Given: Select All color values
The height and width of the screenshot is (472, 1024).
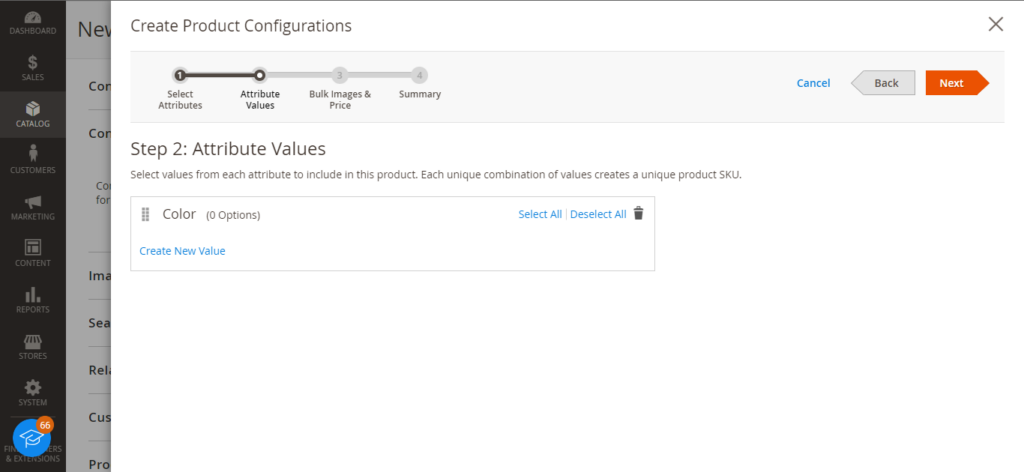Looking at the screenshot, I should (x=540, y=214).
